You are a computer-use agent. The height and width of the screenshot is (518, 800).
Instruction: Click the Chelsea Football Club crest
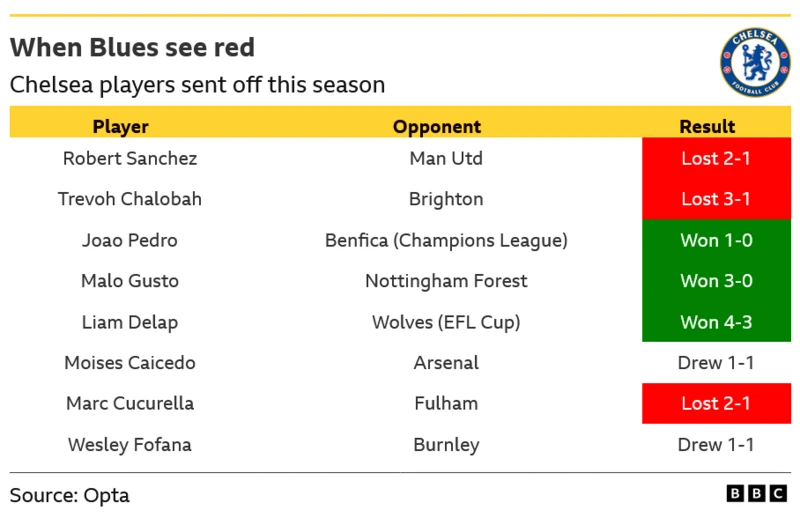pyautogui.click(x=755, y=62)
